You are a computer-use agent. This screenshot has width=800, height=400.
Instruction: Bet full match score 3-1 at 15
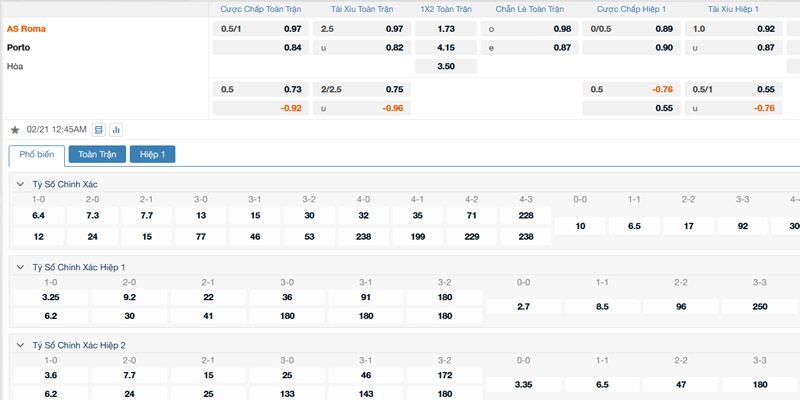[255, 215]
